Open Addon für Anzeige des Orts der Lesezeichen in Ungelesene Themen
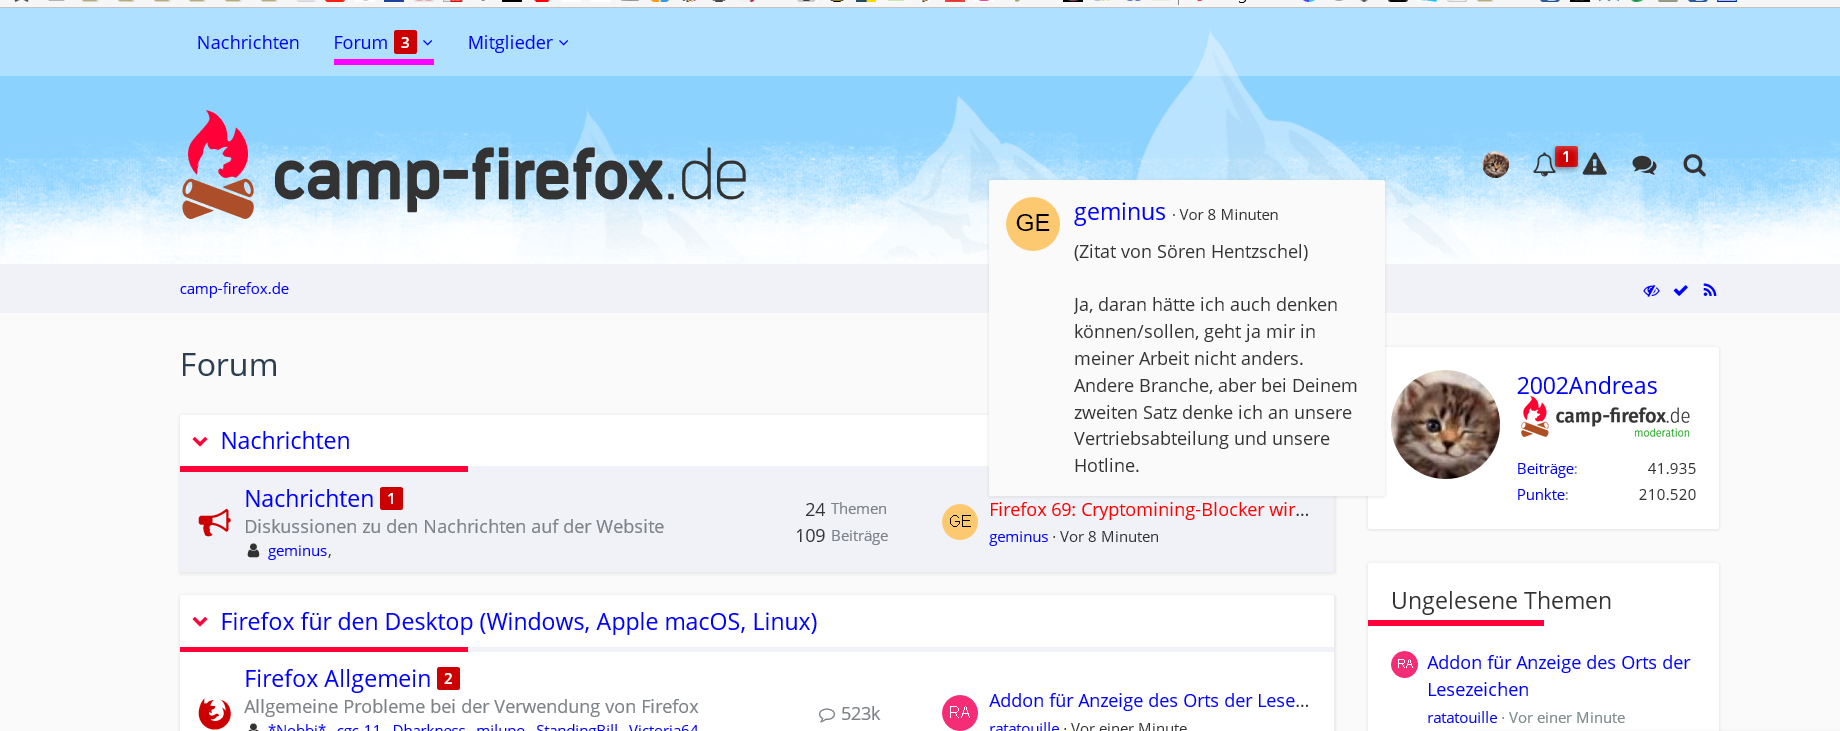The height and width of the screenshot is (731, 1840). (1558, 676)
